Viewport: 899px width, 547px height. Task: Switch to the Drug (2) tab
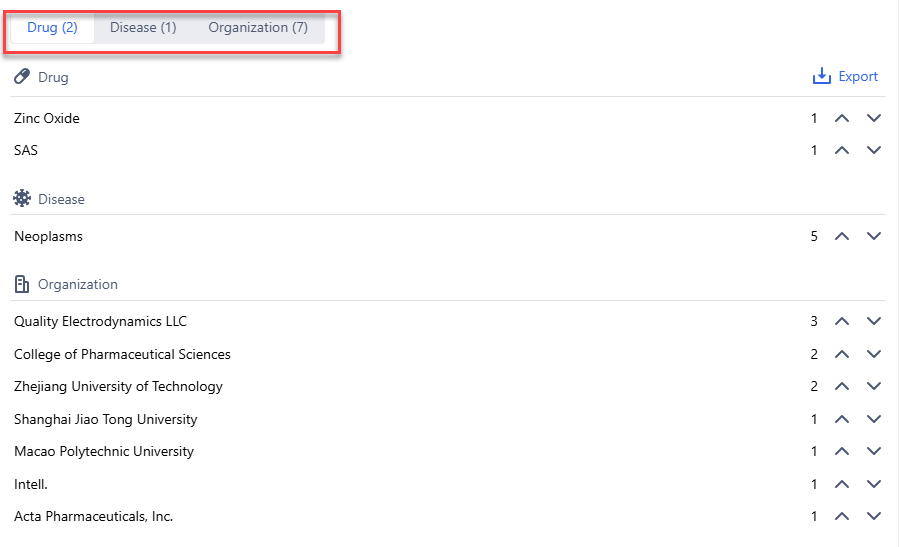point(52,28)
